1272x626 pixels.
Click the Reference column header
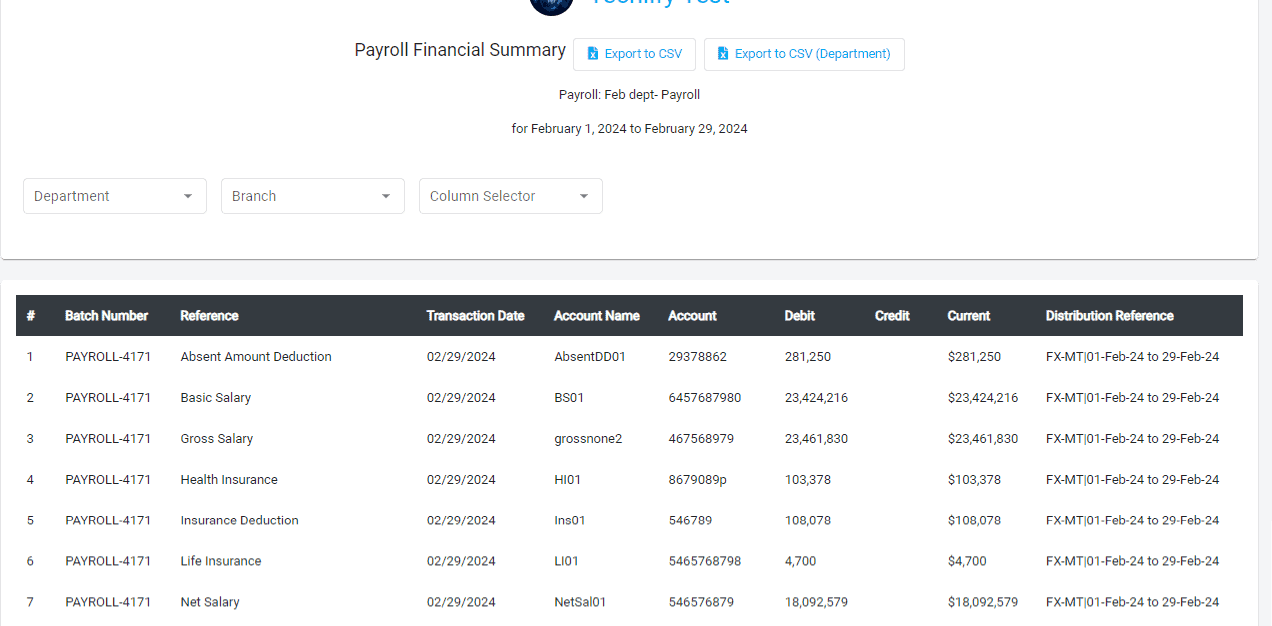209,315
